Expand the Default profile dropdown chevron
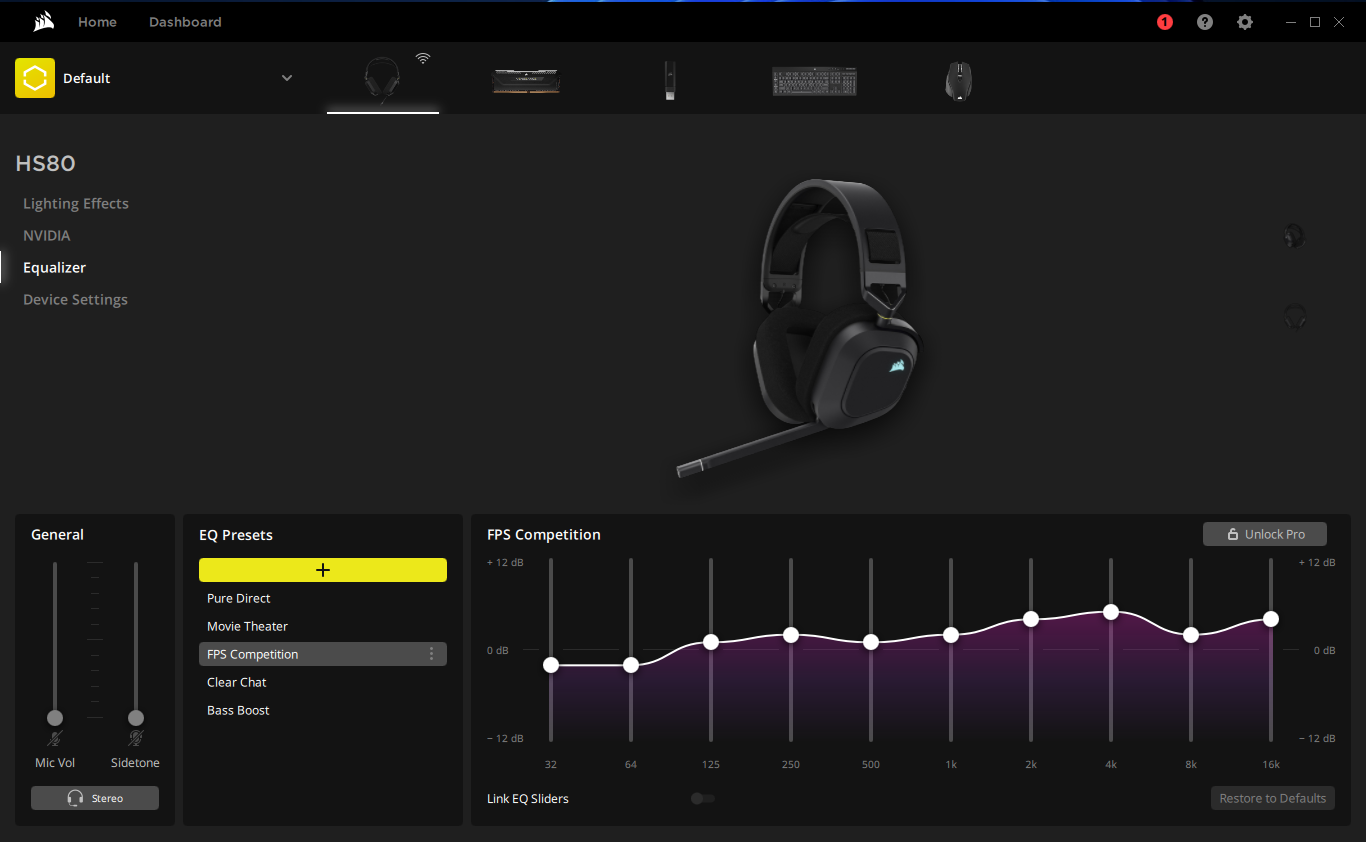The width and height of the screenshot is (1366, 842). 287,78
